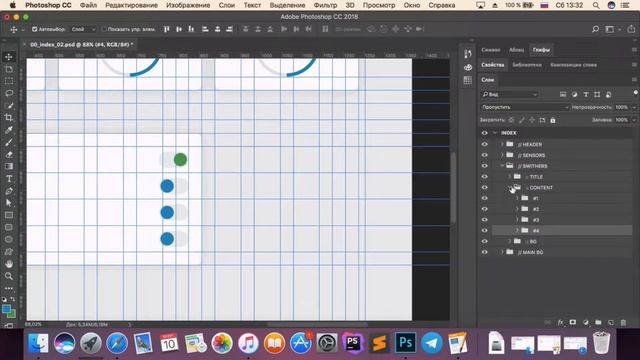Switch to the Свойства tab
This screenshot has width=640, height=360.
click(x=492, y=65)
